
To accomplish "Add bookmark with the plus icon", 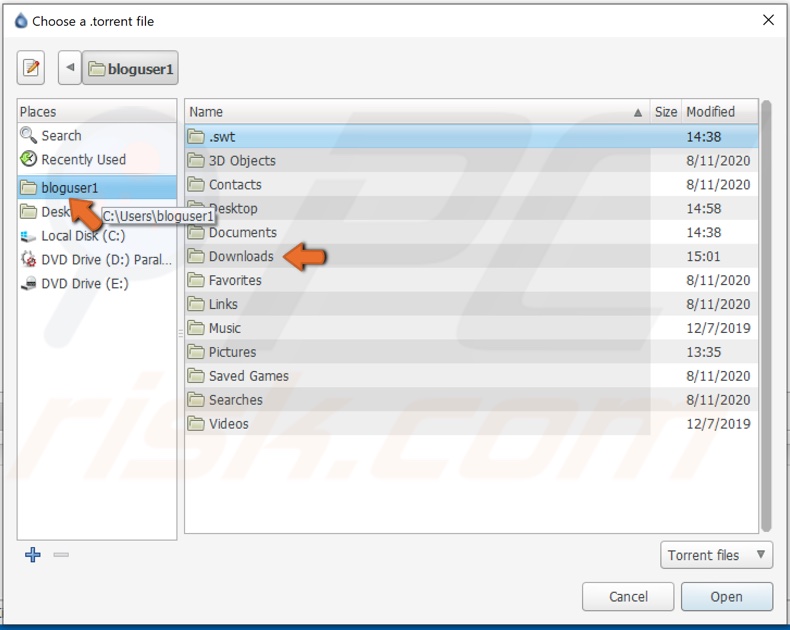I will click(33, 554).
